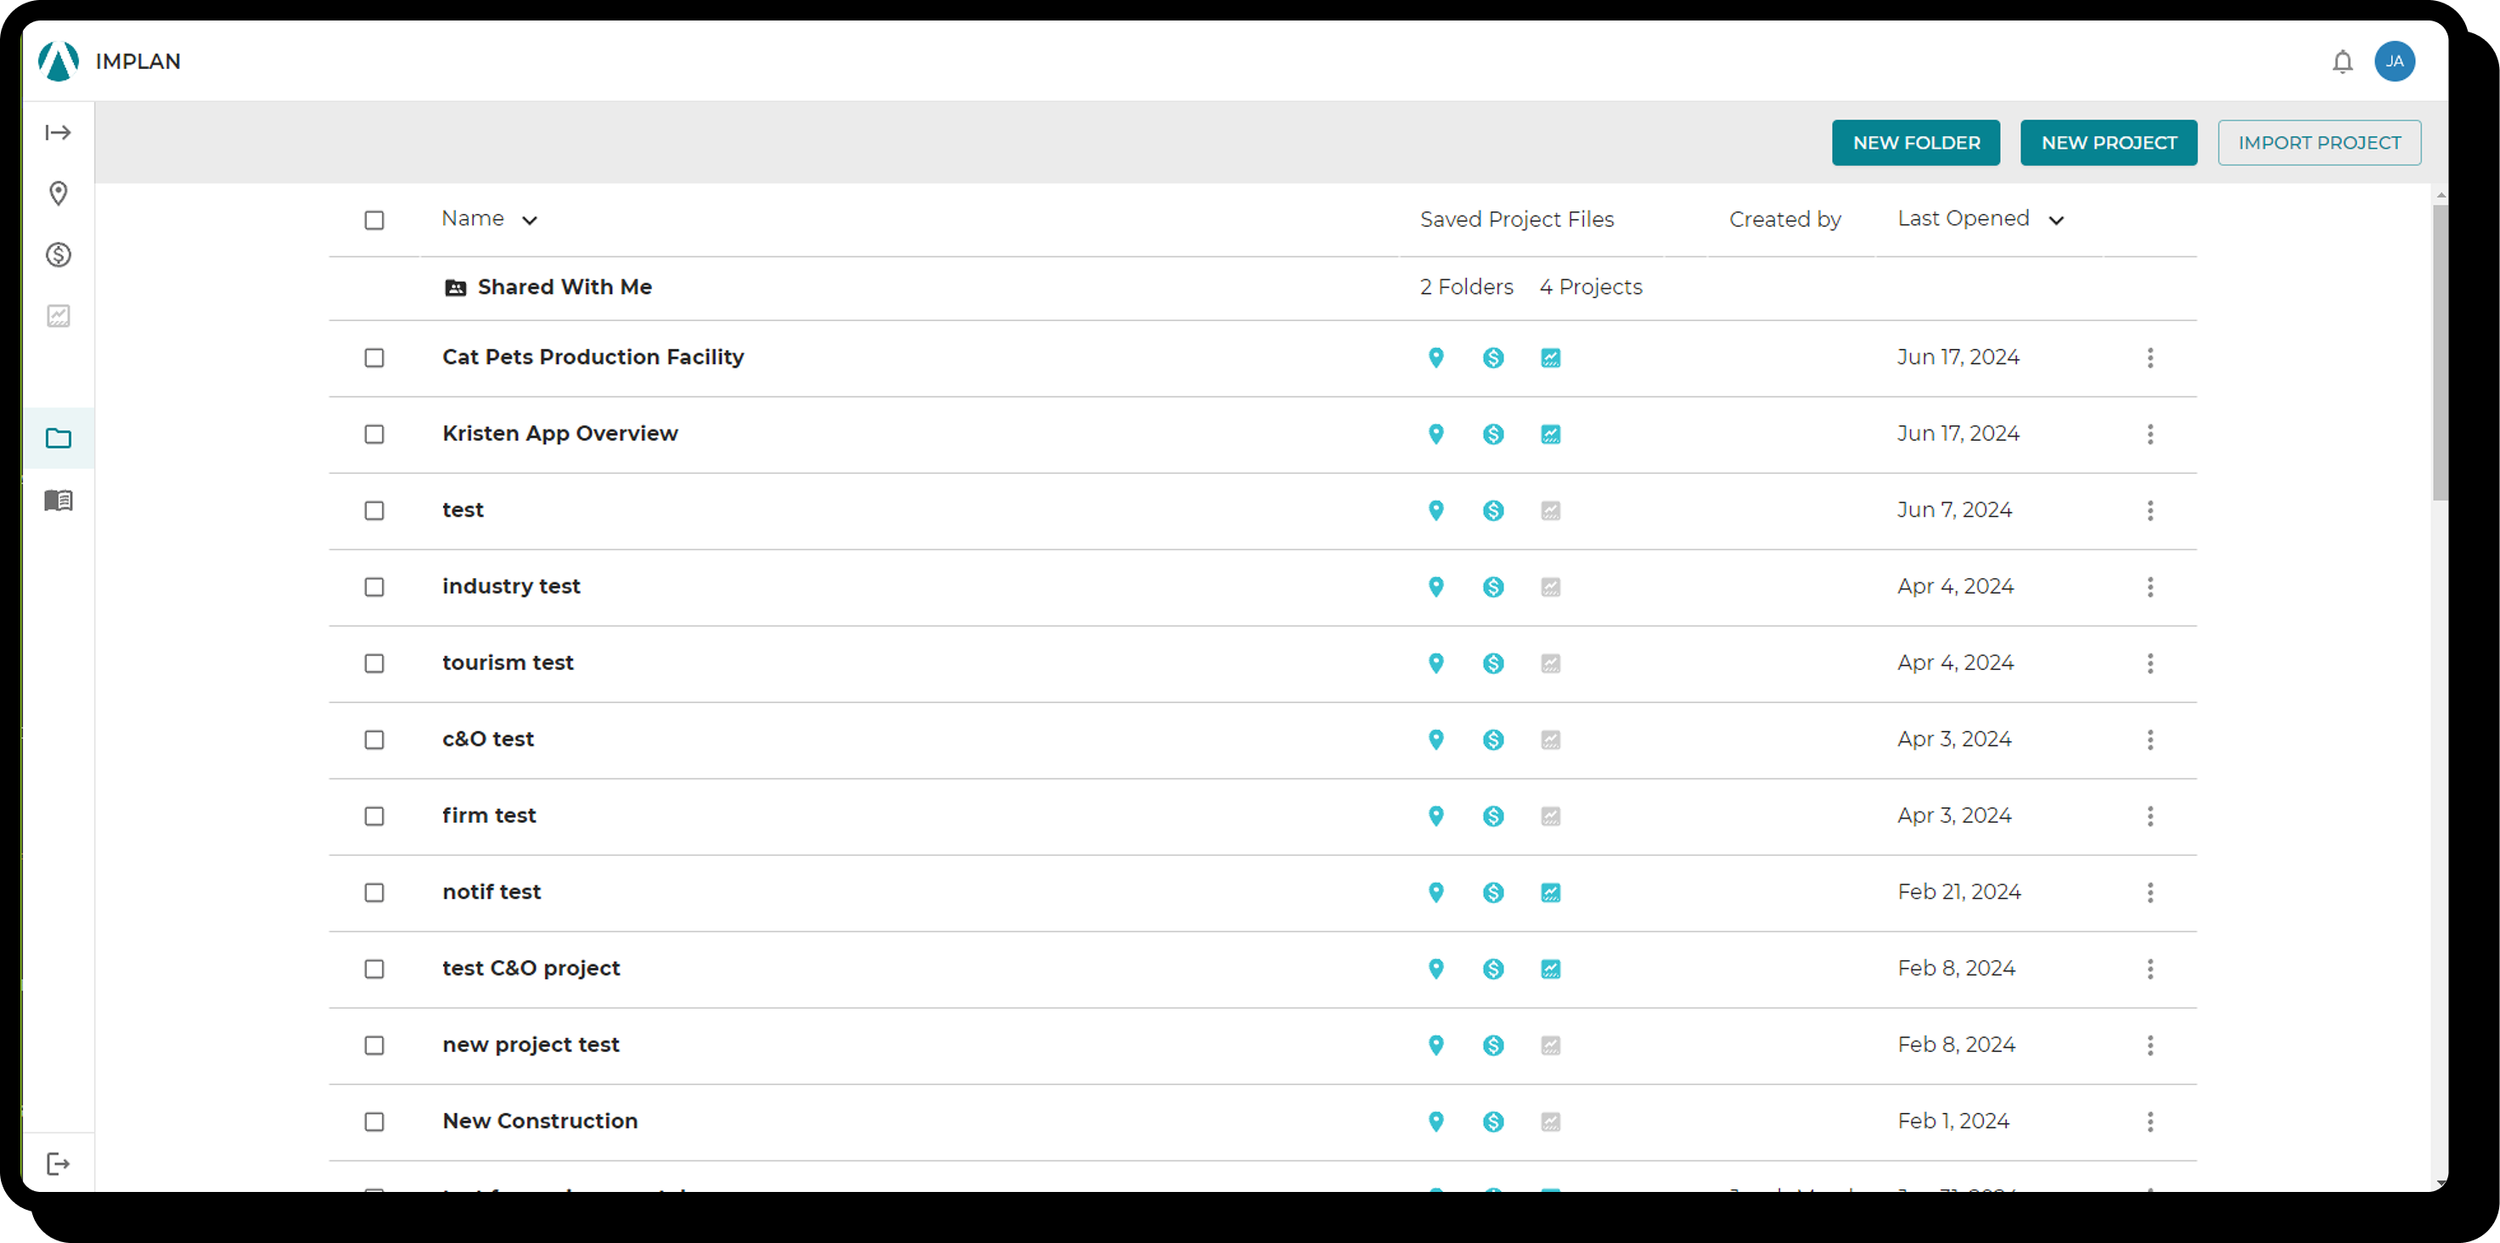
Task: Toggle Last Opened sort chevron
Action: [x=2056, y=220]
